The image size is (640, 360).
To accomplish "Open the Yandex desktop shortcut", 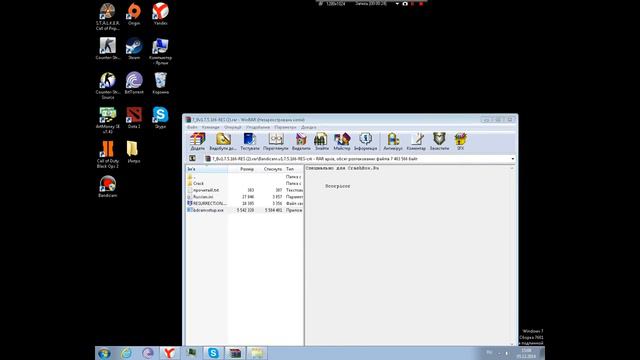I will 160,14.
